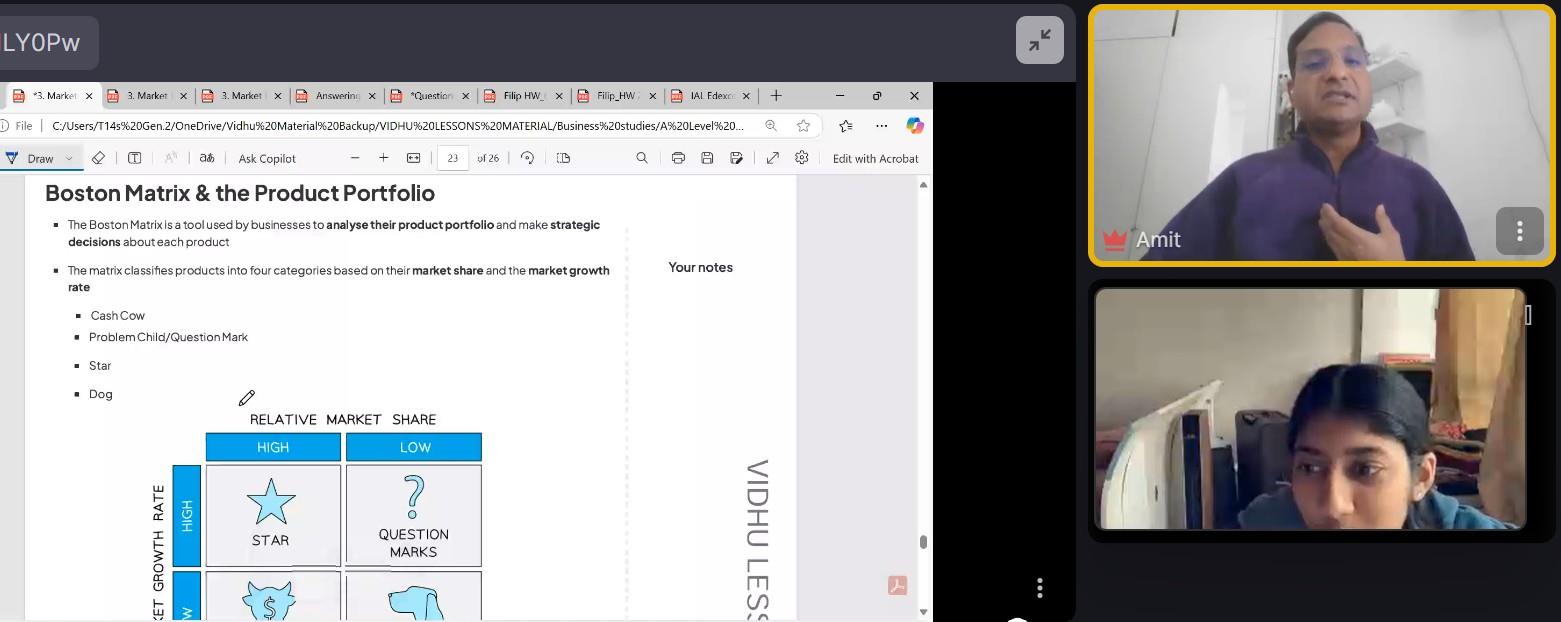Click the Rotate page icon
This screenshot has height=622, width=1561.
527,158
